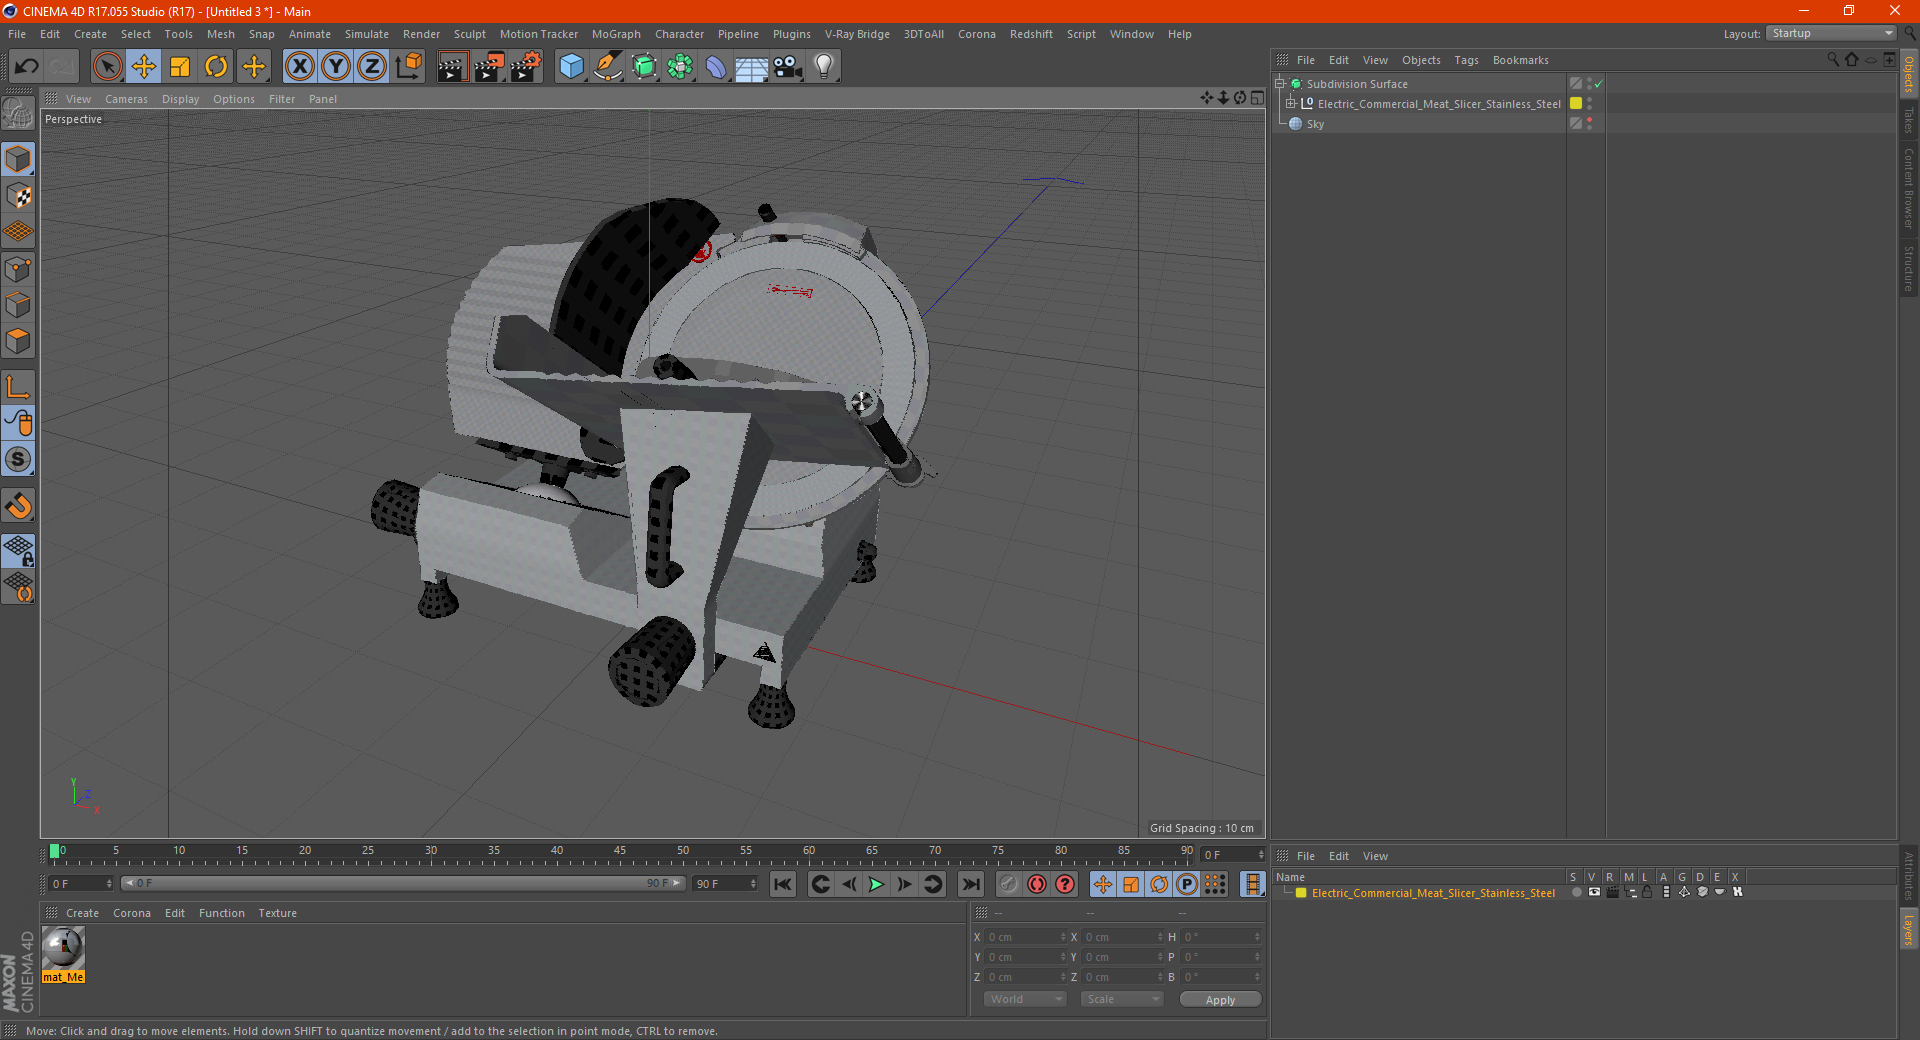Click yellow layer swatch of meat slicer object
This screenshot has height=1040, width=1920.
click(x=1576, y=104)
